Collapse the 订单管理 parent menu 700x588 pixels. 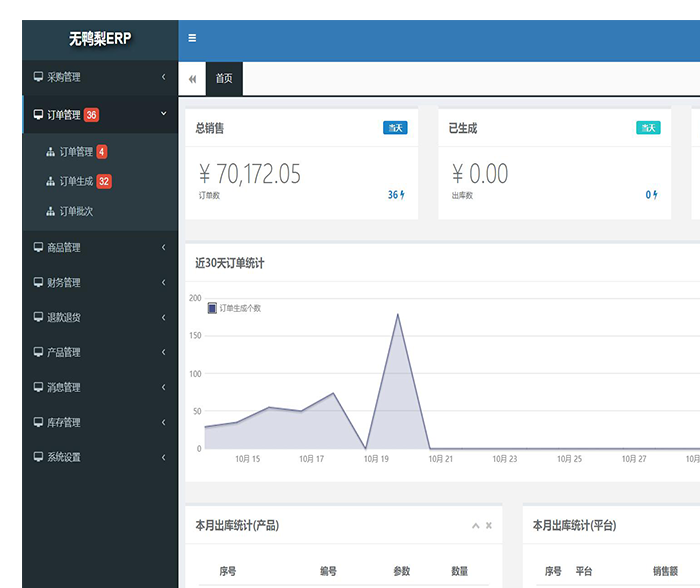[163, 114]
